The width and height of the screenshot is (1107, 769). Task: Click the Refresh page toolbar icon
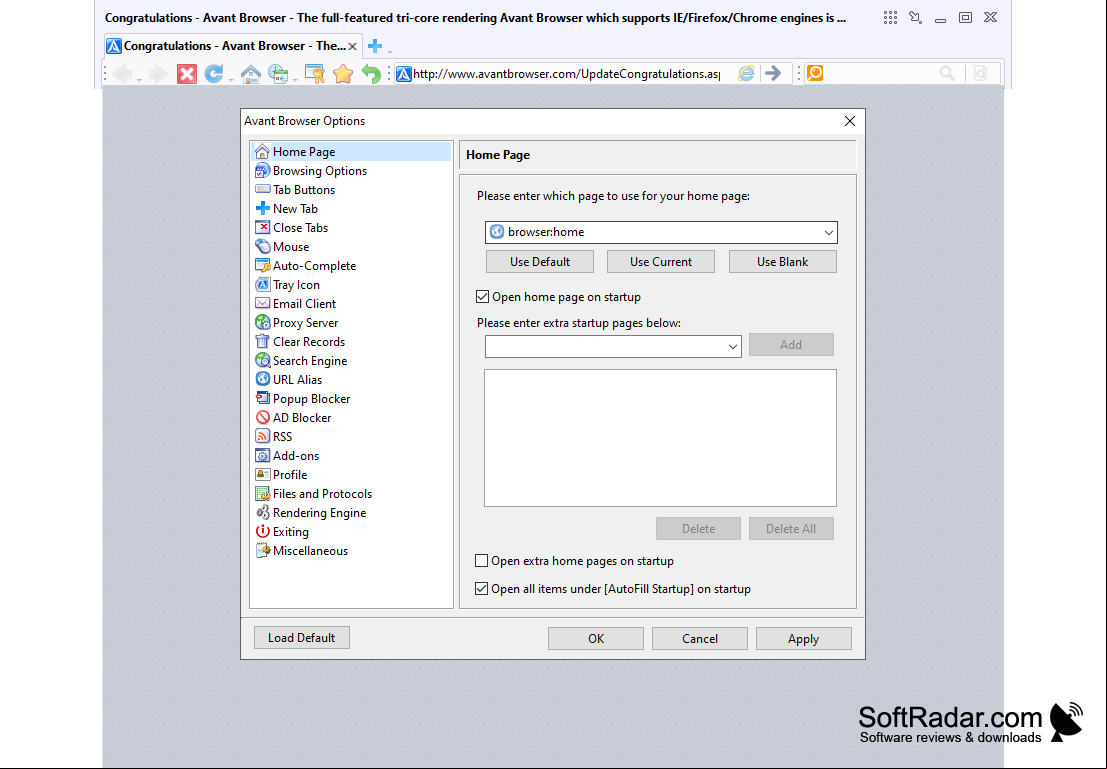tap(213, 73)
